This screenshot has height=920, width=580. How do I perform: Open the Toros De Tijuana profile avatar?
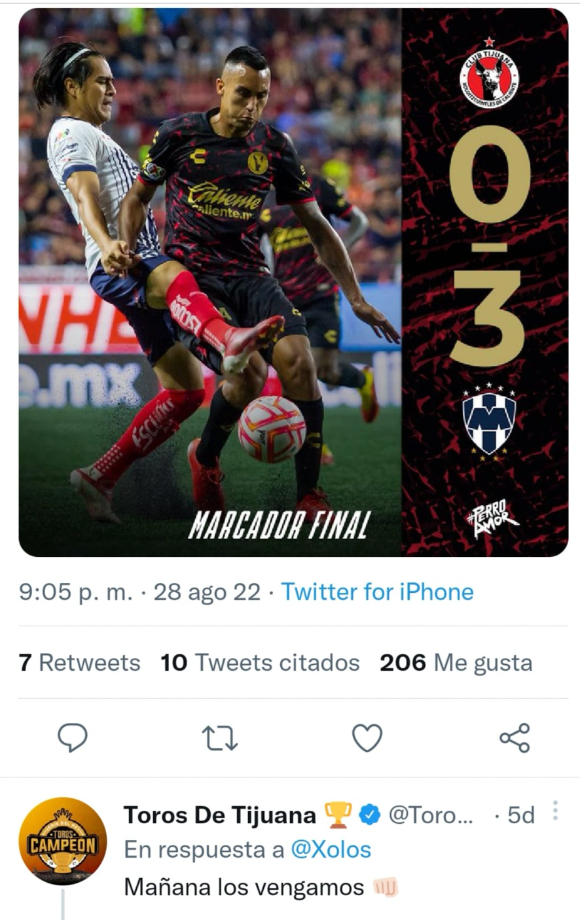[x=63, y=841]
